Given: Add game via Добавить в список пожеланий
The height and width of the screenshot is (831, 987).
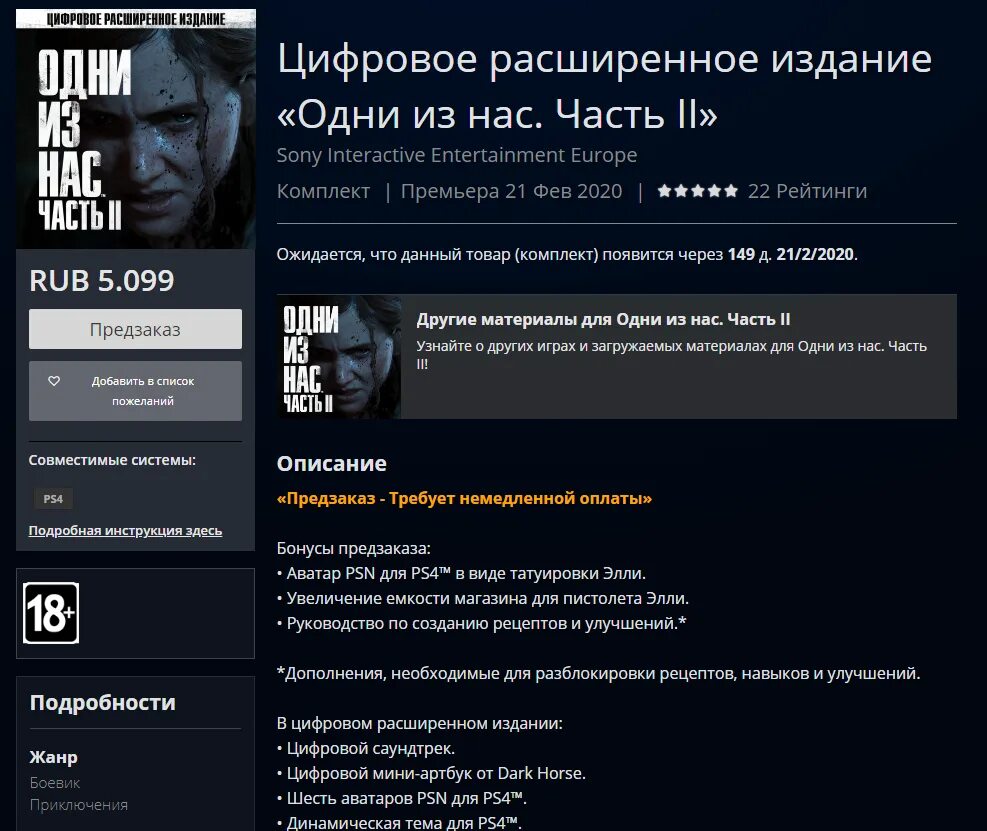Looking at the screenshot, I should pyautogui.click(x=135, y=391).
